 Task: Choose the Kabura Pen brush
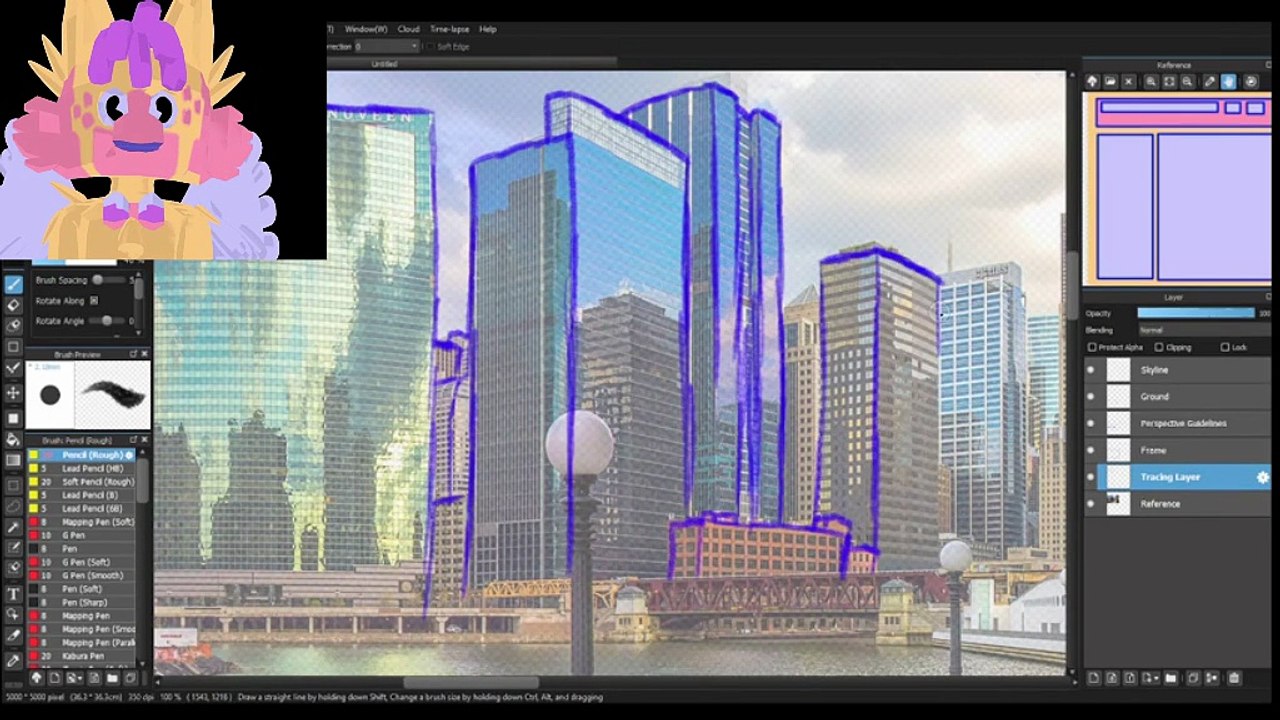82,656
